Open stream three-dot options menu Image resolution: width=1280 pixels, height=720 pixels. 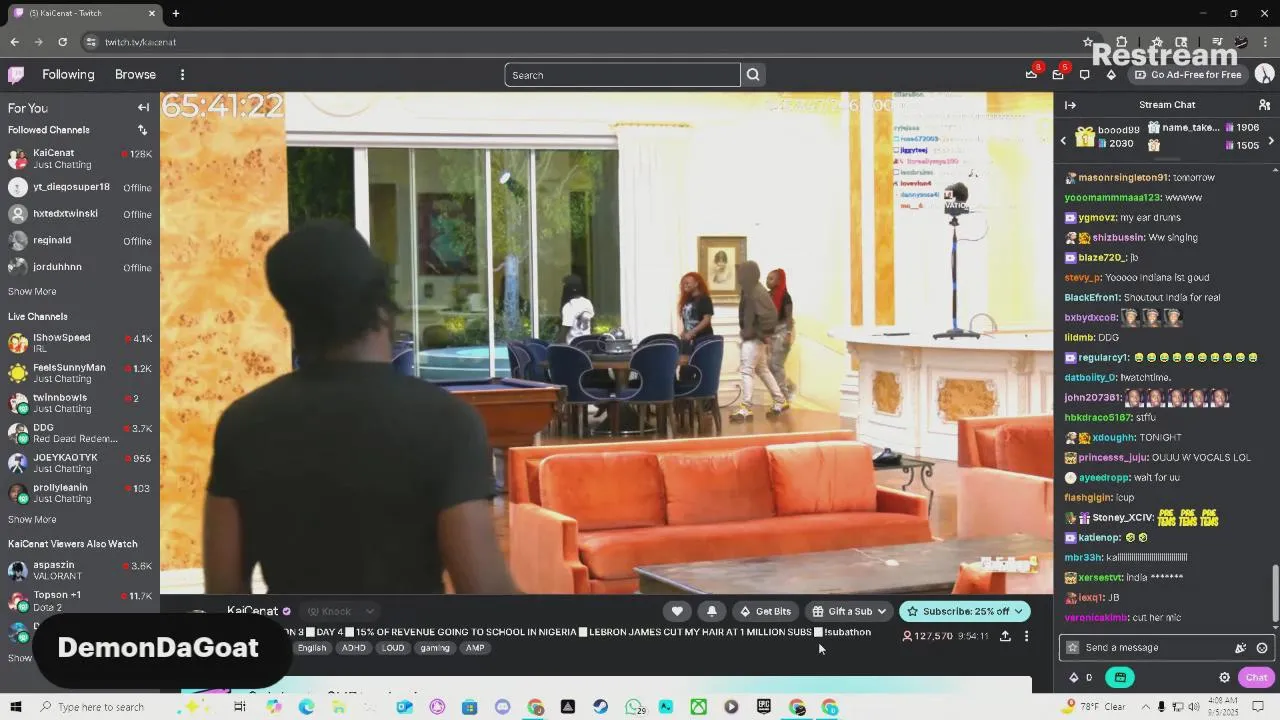[x=1026, y=636]
